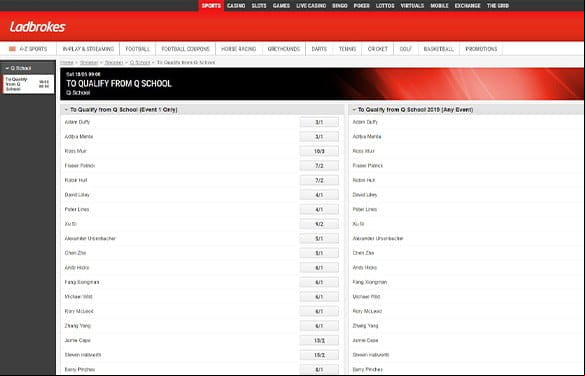
Task: Click Barry Pinches in Any Event list
Action: pyautogui.click(x=367, y=369)
